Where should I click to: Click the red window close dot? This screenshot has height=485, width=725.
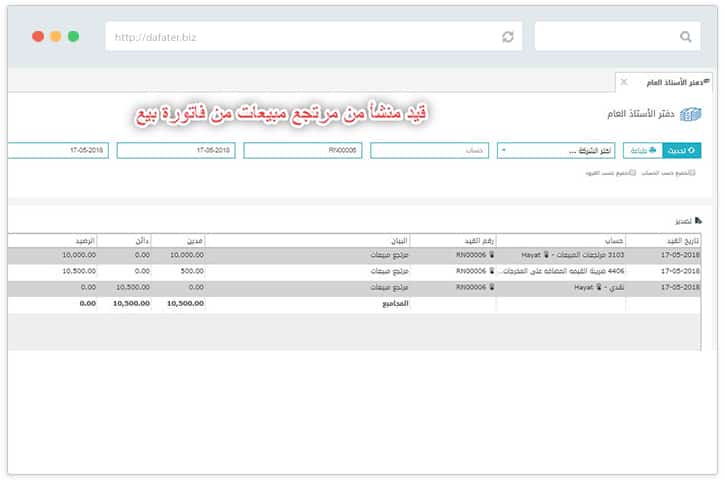pyautogui.click(x=38, y=36)
